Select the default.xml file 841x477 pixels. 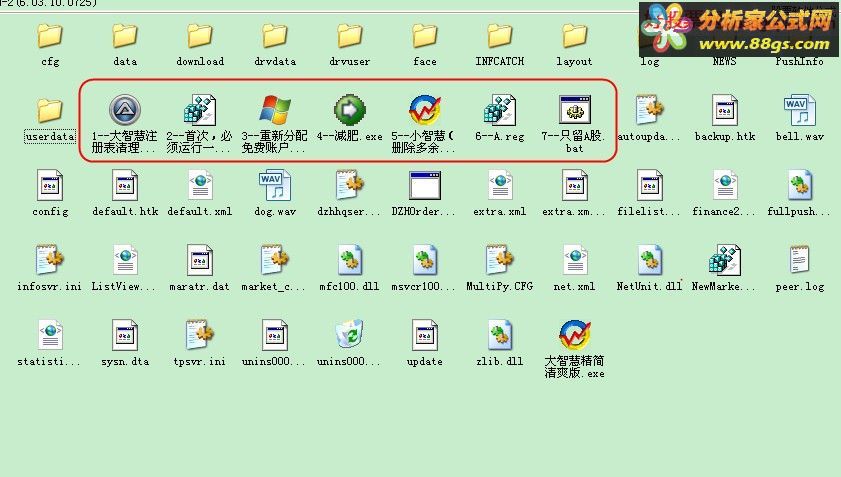pyautogui.click(x=200, y=186)
